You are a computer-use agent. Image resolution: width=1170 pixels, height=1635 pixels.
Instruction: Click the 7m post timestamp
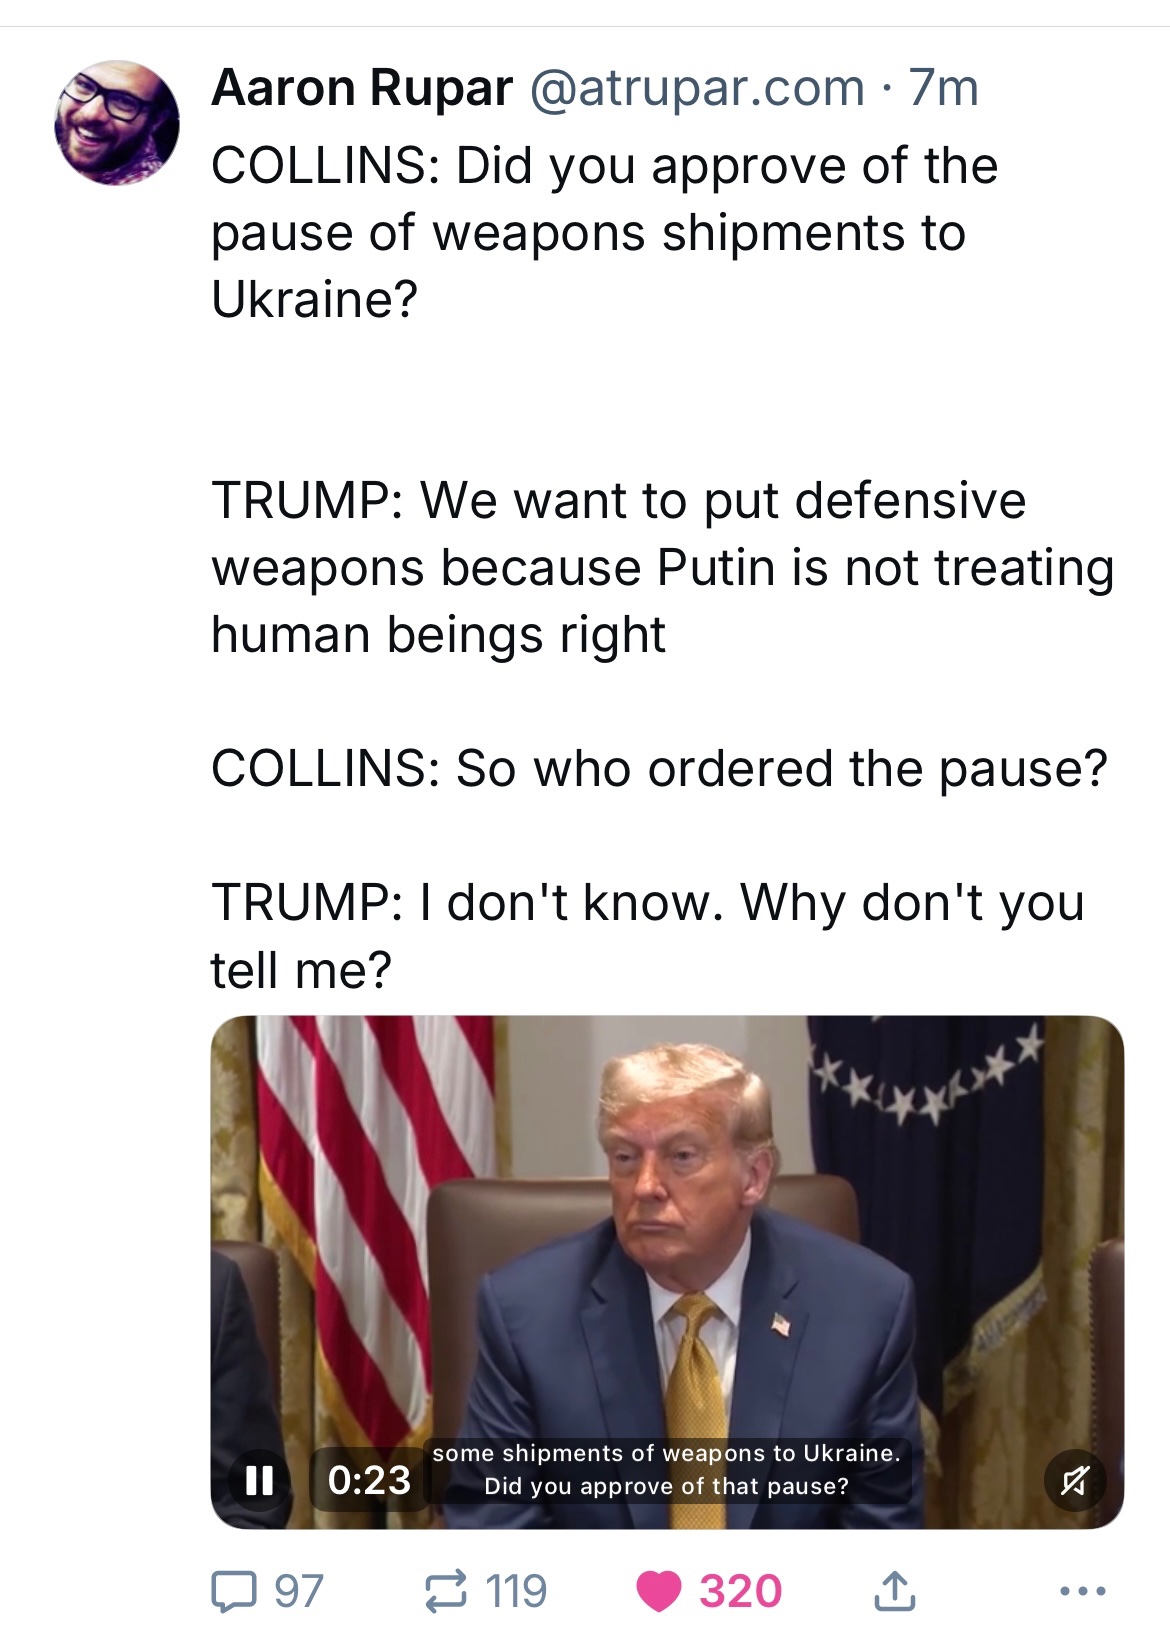click(943, 88)
